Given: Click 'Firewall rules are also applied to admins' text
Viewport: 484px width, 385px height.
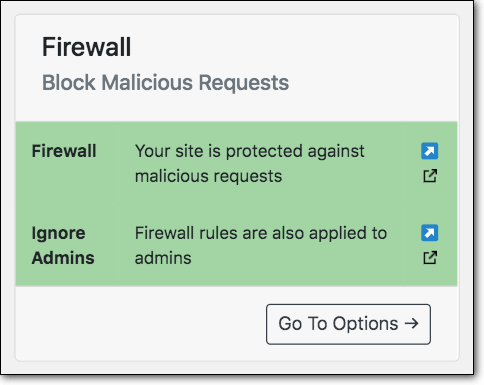Looking at the screenshot, I should [x=261, y=245].
